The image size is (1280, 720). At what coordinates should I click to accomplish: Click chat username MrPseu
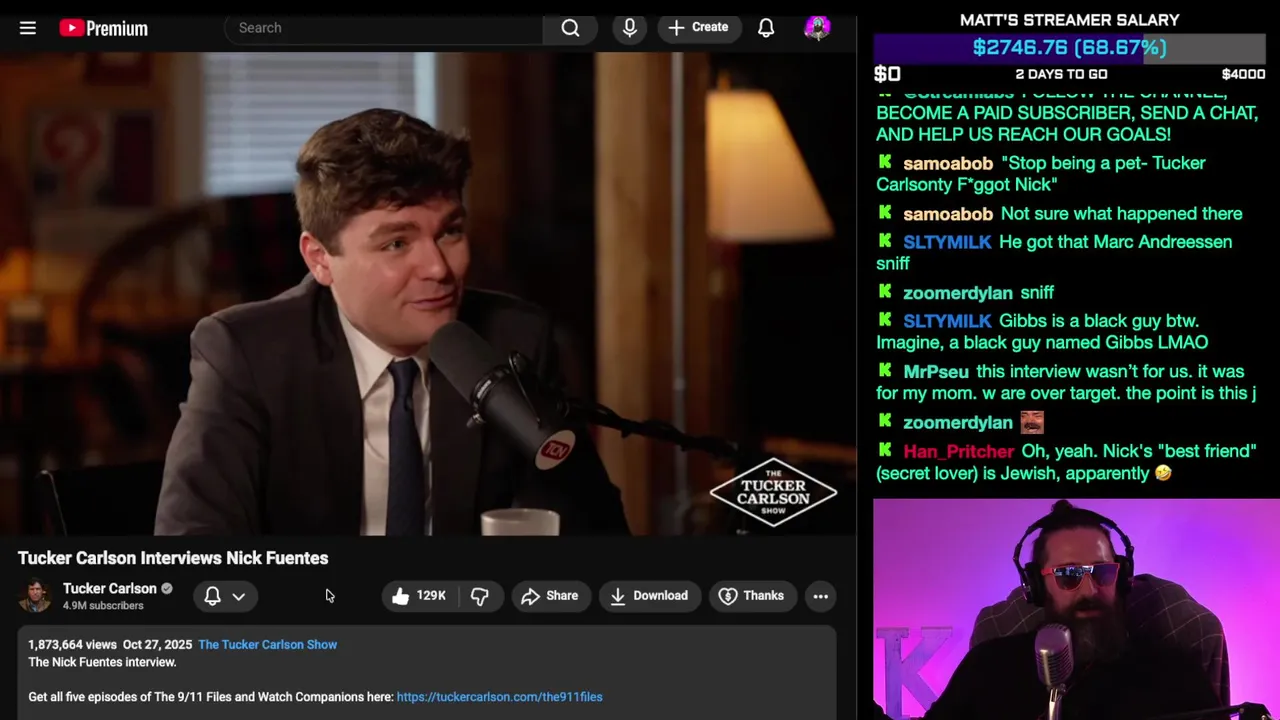point(936,372)
